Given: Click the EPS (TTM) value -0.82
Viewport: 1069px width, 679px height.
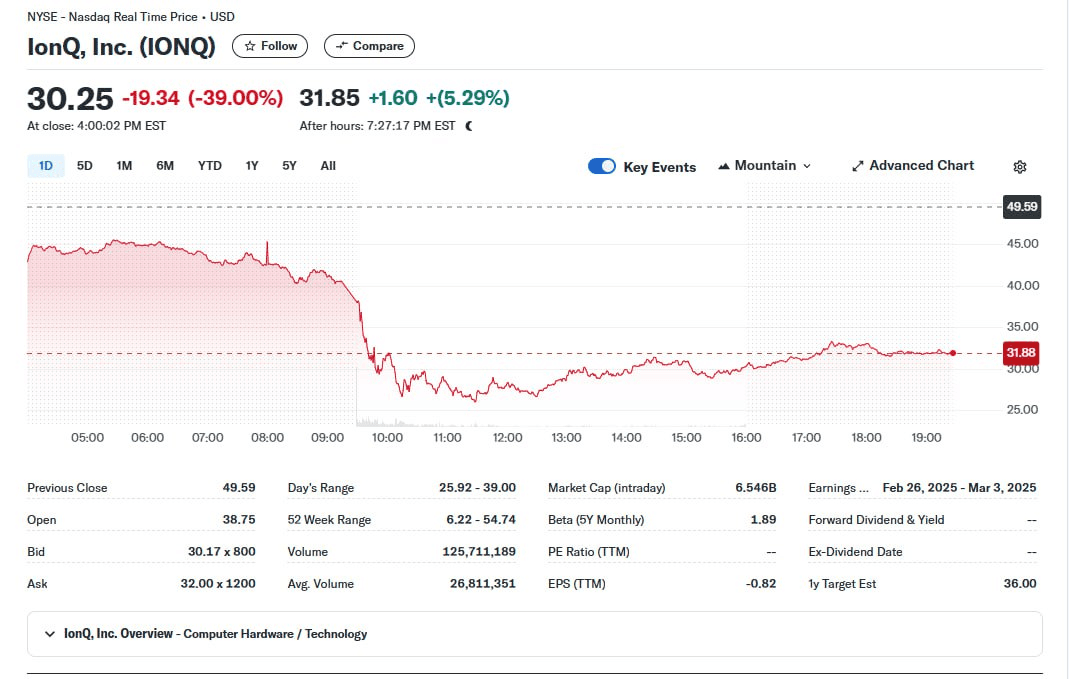Looking at the screenshot, I should [x=760, y=584].
